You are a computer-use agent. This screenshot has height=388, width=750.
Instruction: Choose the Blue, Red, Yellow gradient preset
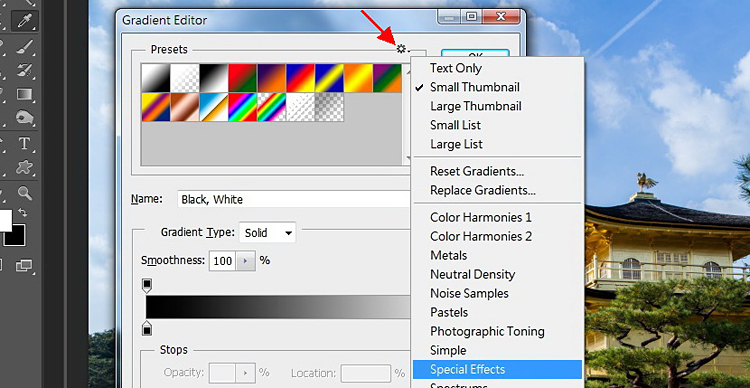click(x=300, y=78)
